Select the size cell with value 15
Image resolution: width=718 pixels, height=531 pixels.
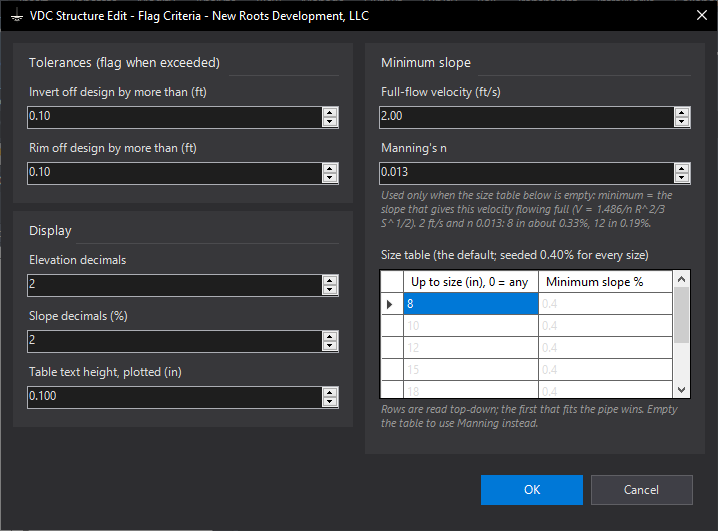tap(471, 370)
